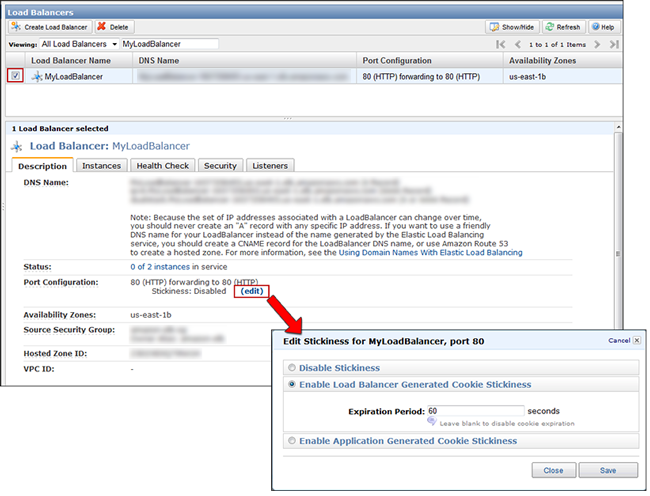Image resolution: width=650 pixels, height=496 pixels.
Task: Select MyLoadBalancer name in table
Action: pos(73,77)
